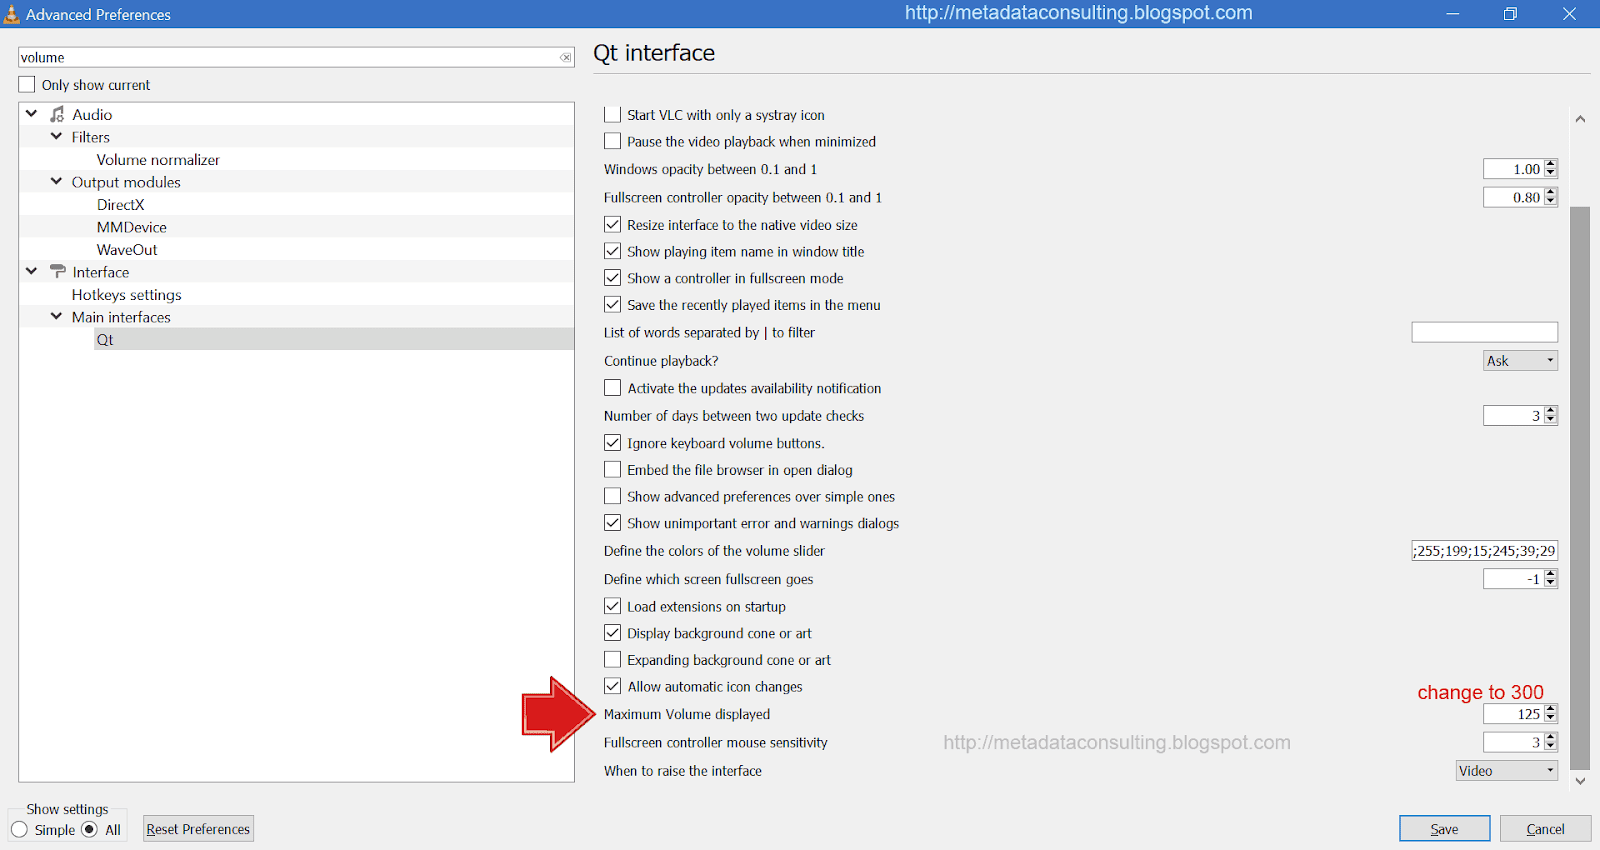
Task: Uncheck Save recently played items
Action: tap(613, 305)
